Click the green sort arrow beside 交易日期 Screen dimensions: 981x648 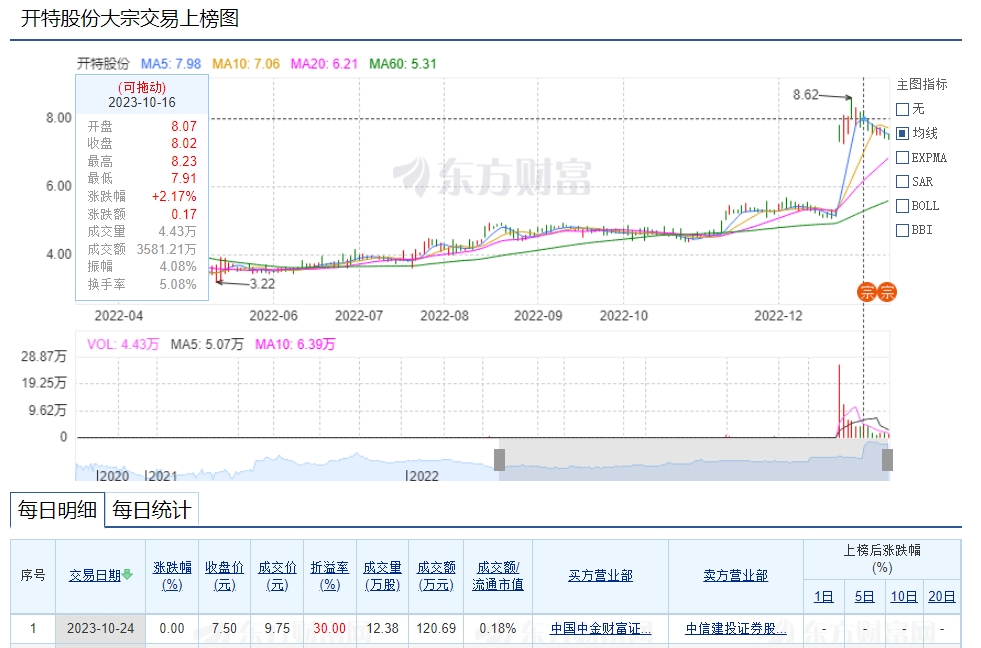pyautogui.click(x=127, y=575)
